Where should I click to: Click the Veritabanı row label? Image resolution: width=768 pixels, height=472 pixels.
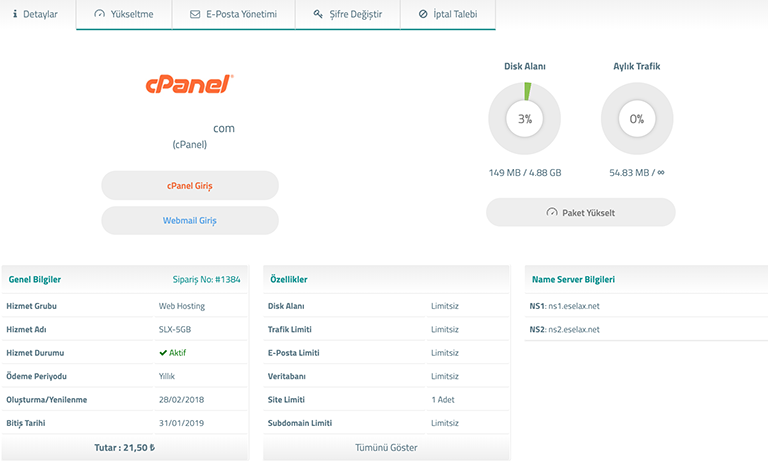(x=287, y=376)
